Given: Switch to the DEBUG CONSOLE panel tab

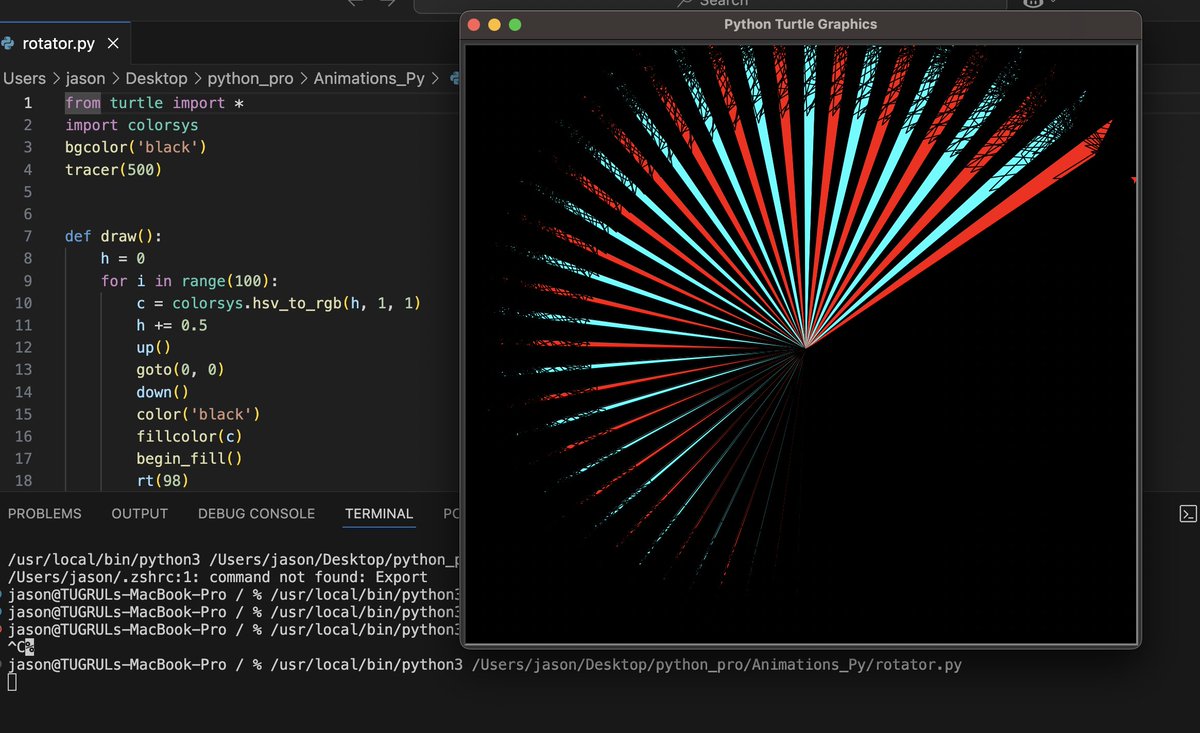Looking at the screenshot, I should click(x=256, y=514).
